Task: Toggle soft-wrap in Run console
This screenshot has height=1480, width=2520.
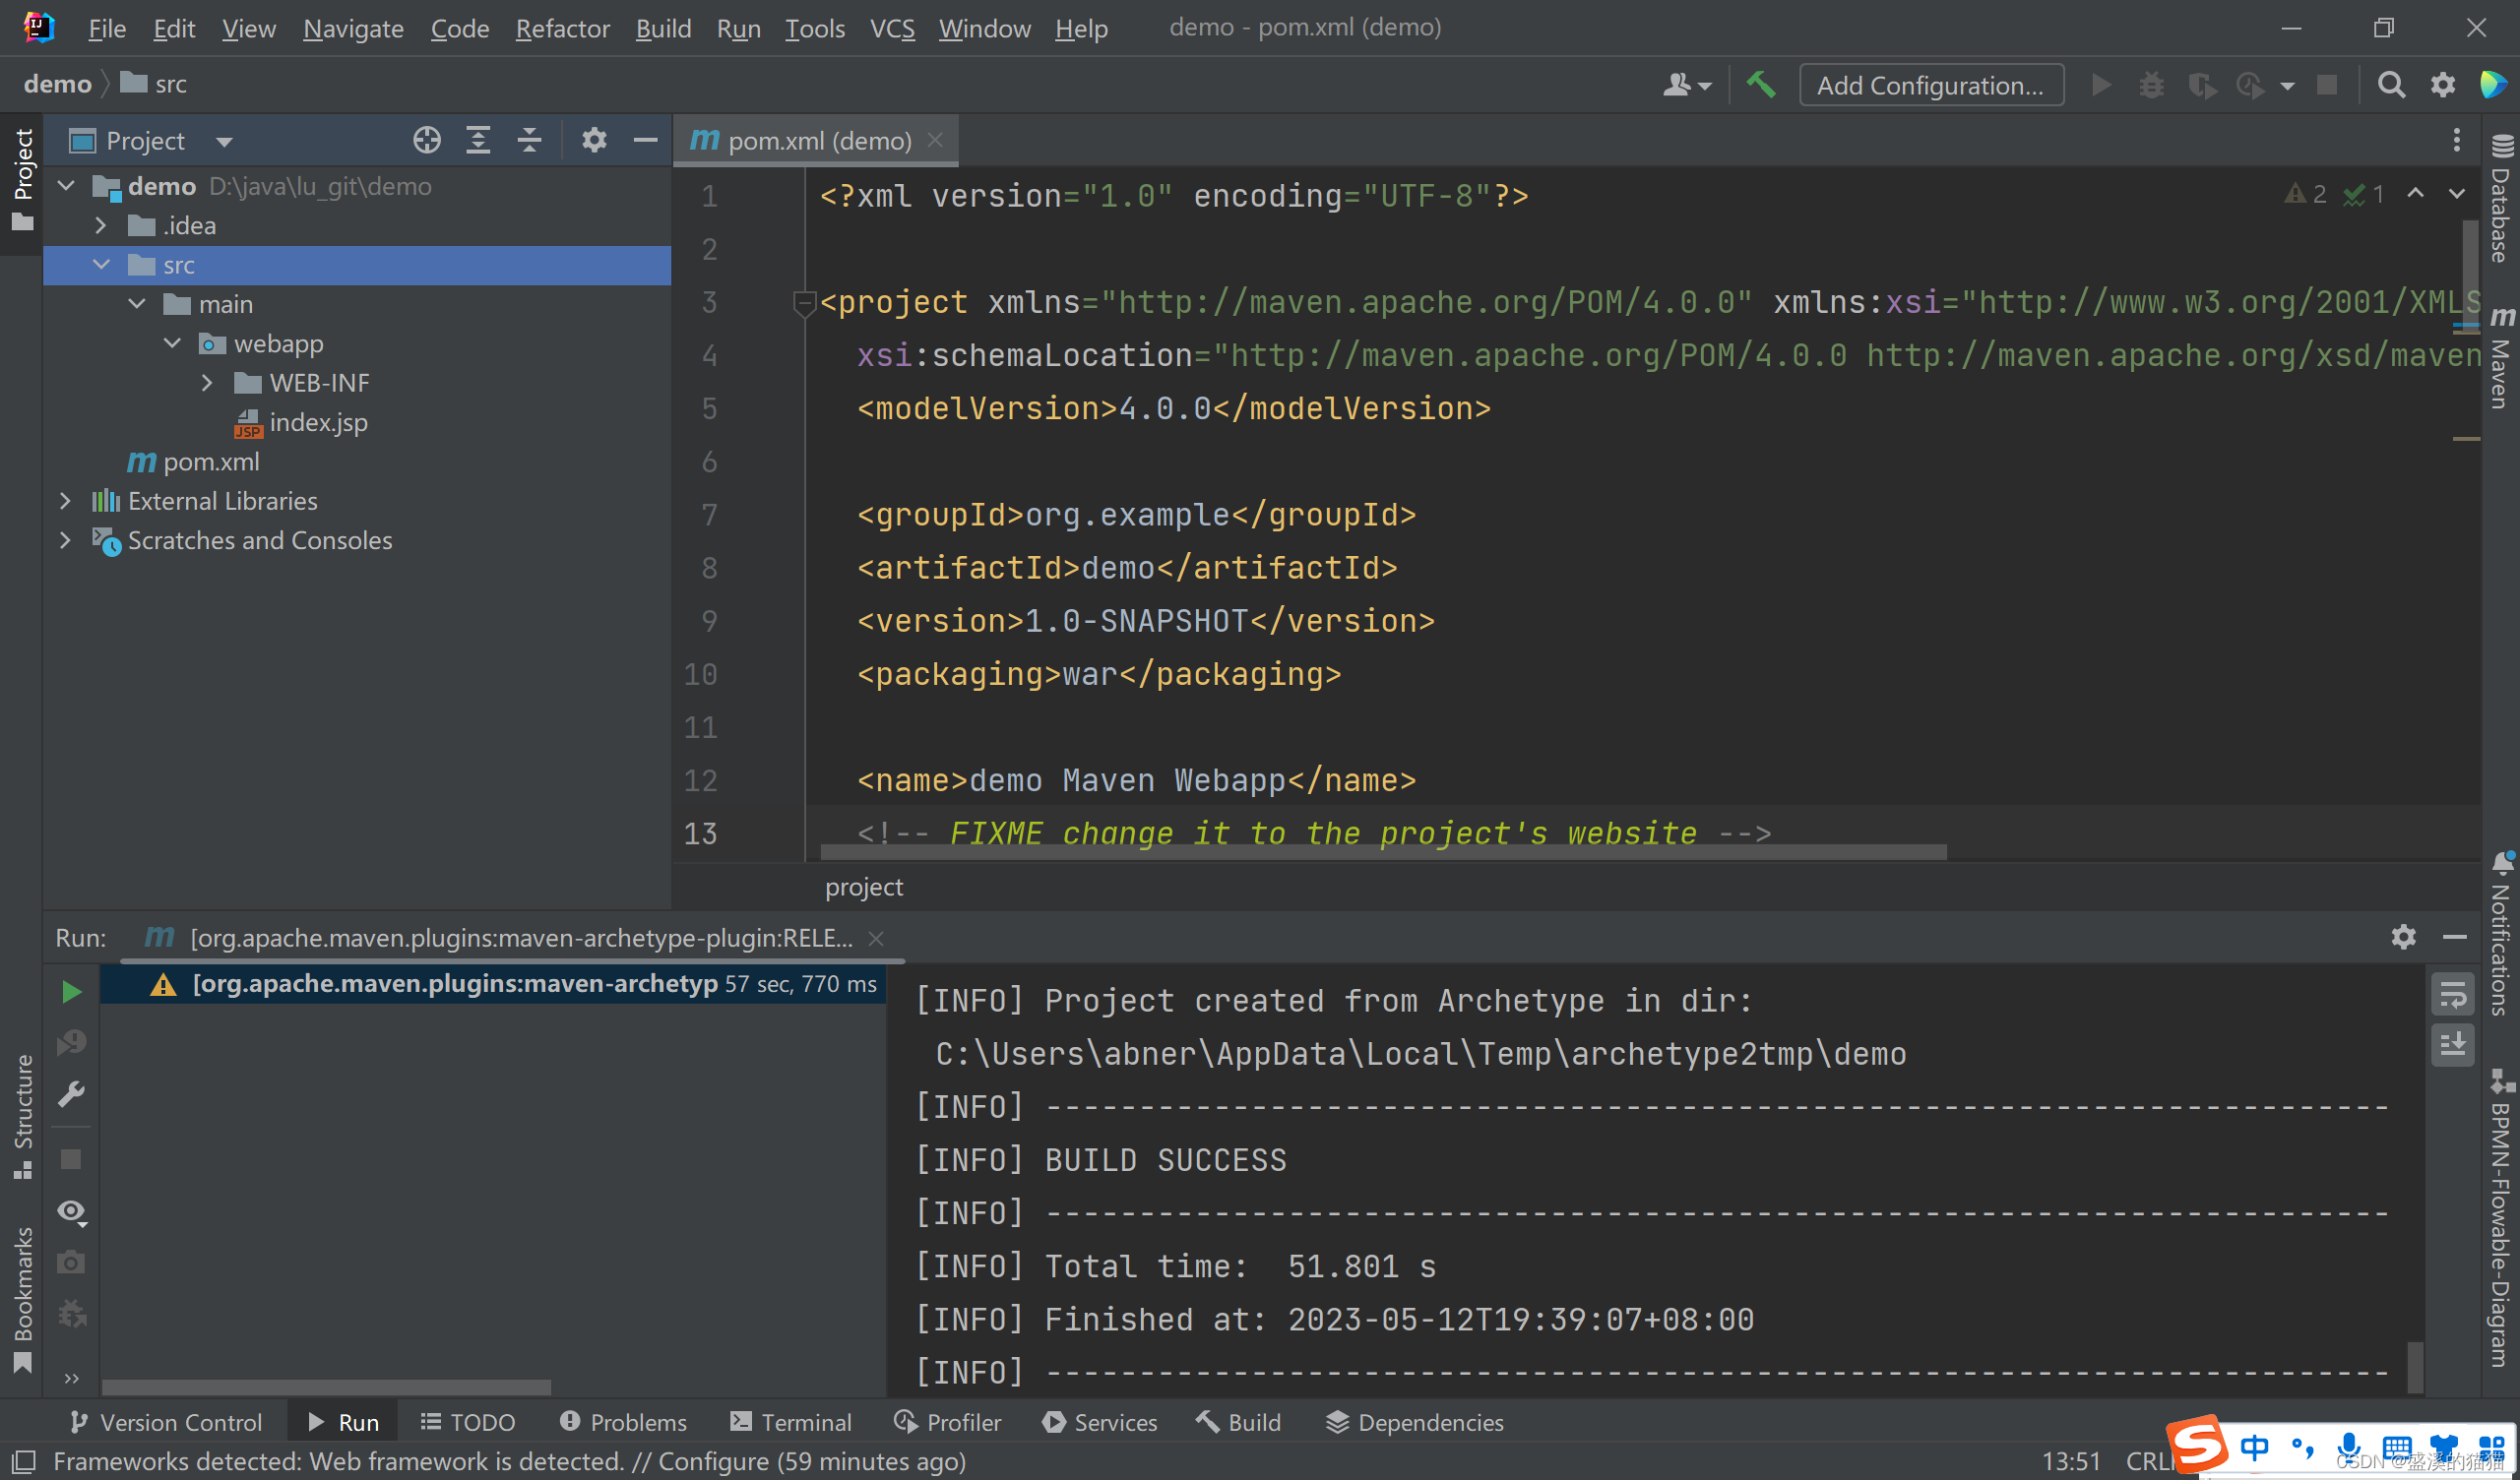Action: click(2452, 994)
